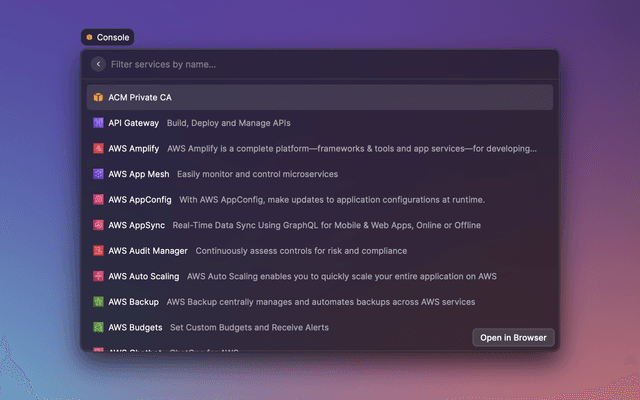Click the Console label tag
The height and width of the screenshot is (400, 640).
point(107,37)
